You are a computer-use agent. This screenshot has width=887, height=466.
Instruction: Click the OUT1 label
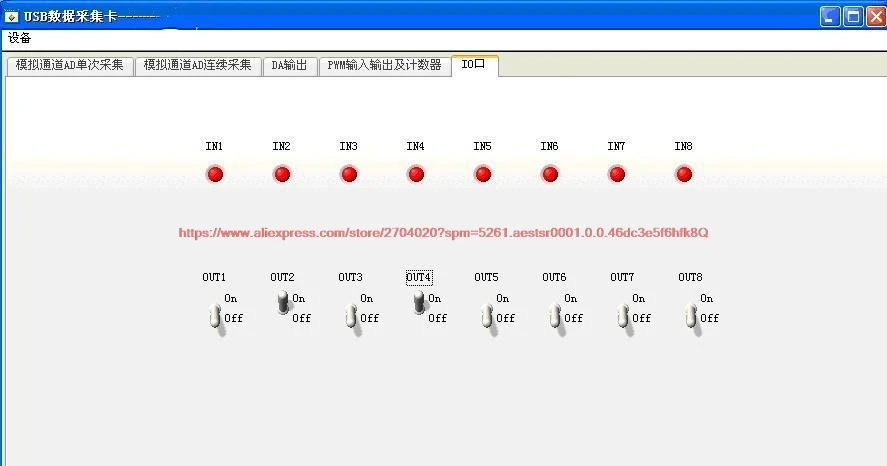pos(214,277)
